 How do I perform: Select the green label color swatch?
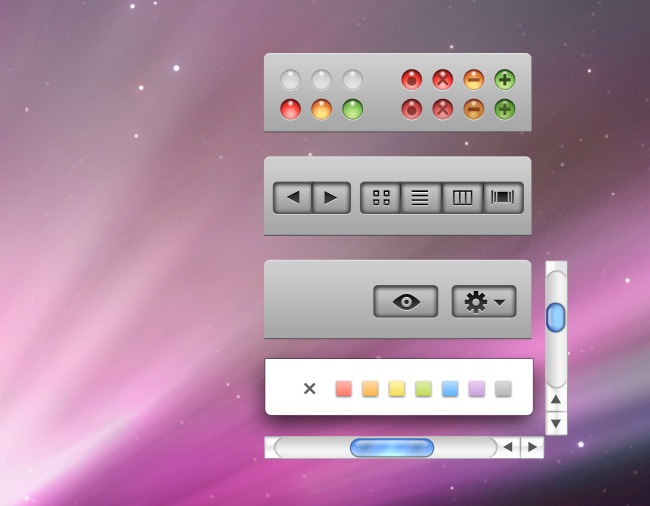[x=423, y=389]
